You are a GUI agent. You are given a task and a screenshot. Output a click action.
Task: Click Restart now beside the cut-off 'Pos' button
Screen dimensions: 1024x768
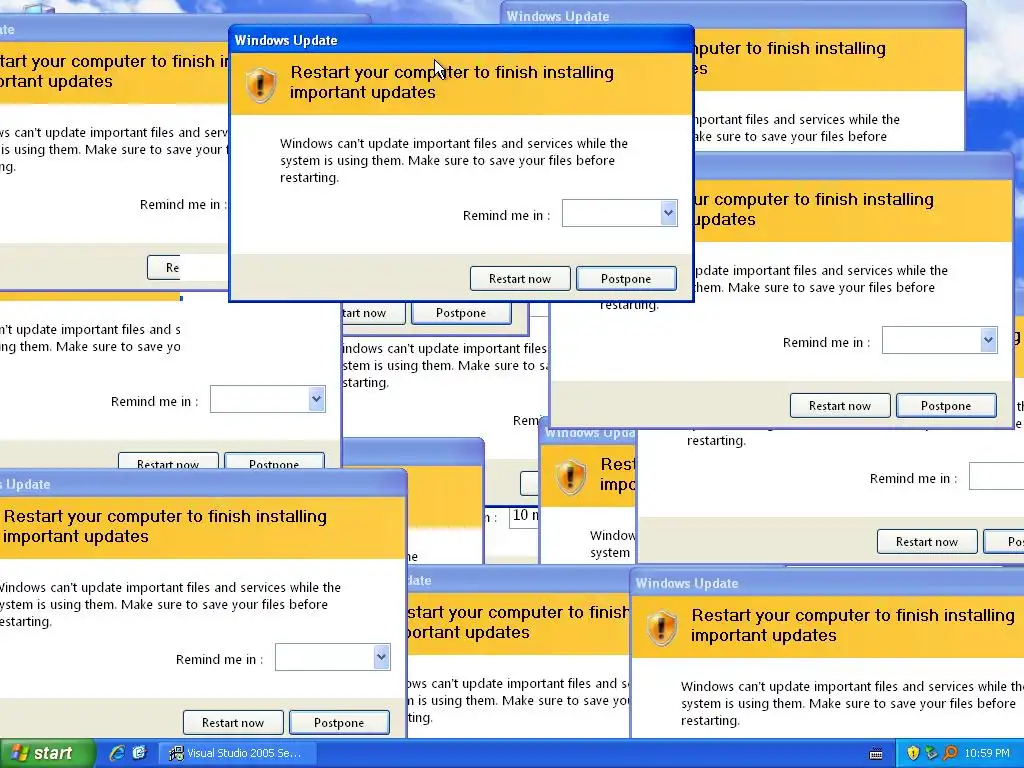(x=927, y=541)
